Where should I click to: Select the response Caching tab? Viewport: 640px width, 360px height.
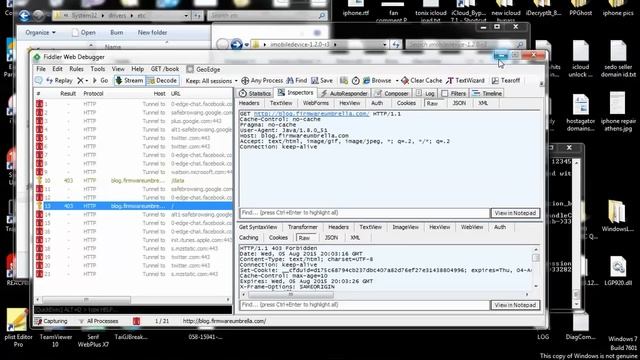(249, 238)
